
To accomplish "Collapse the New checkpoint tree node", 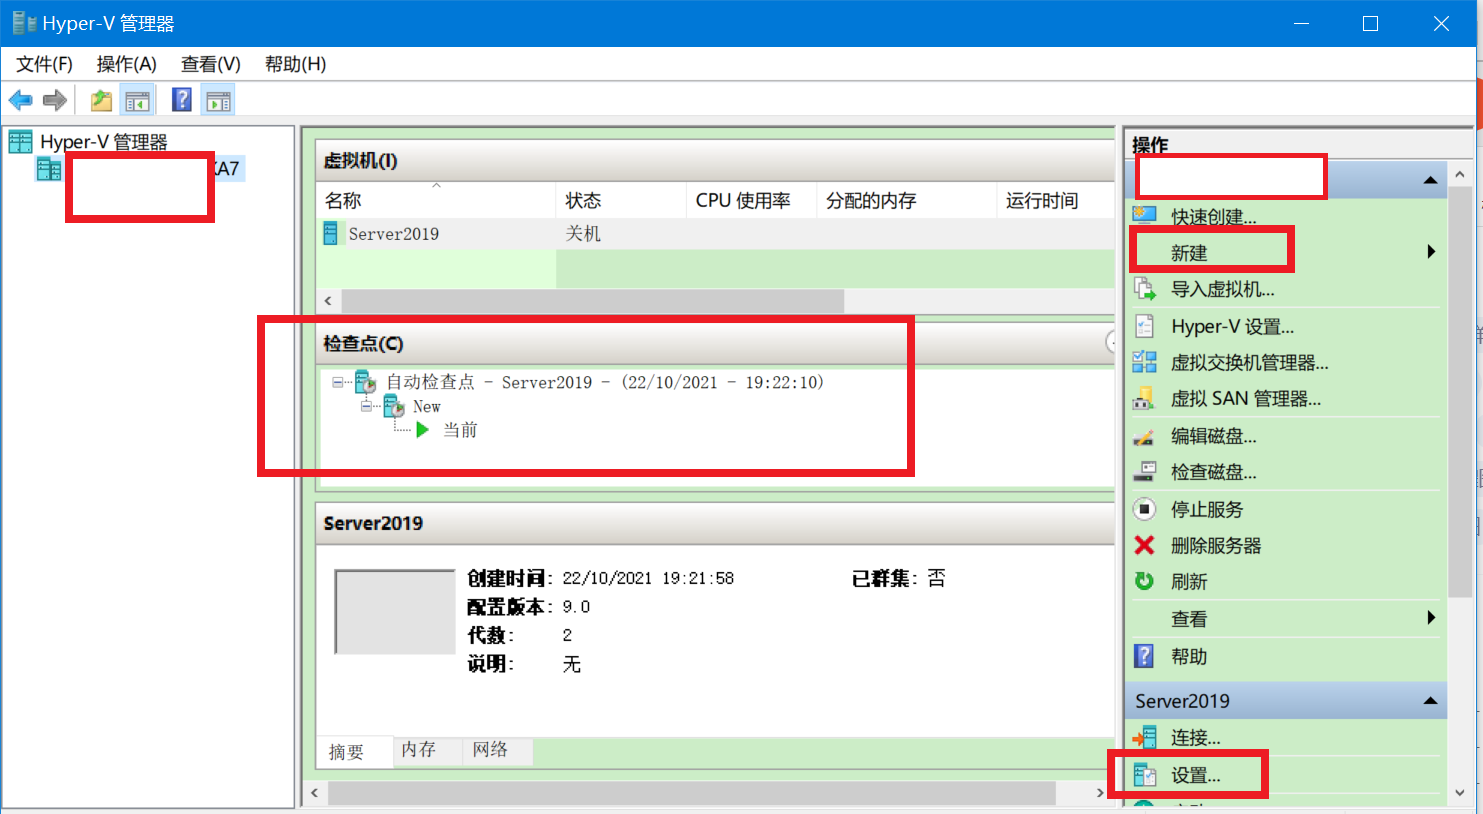I will point(366,406).
